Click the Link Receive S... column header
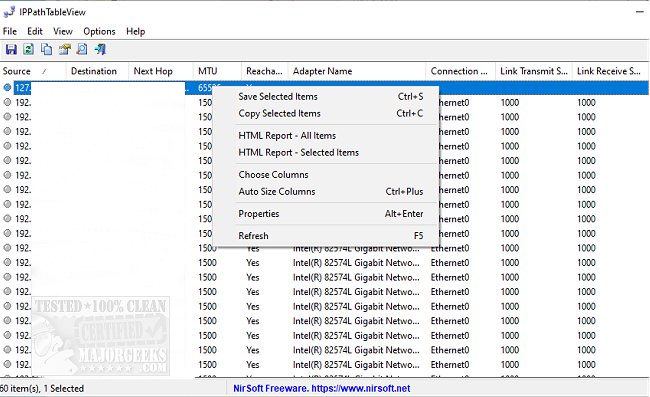The image size is (650, 397). 610,71
